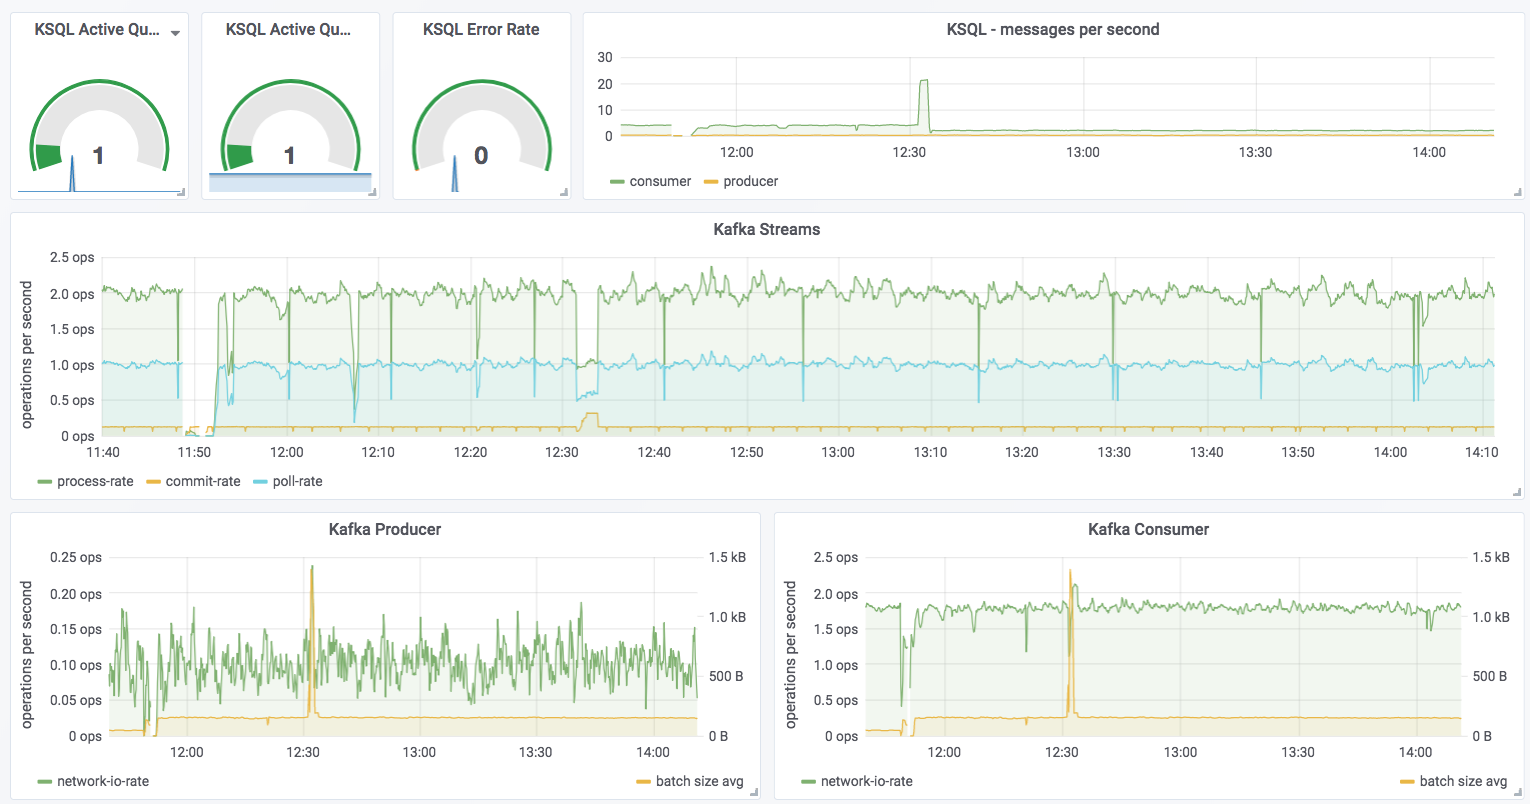Open the dropdown caret beside the first KSQL Active Qu... title

[x=175, y=33]
